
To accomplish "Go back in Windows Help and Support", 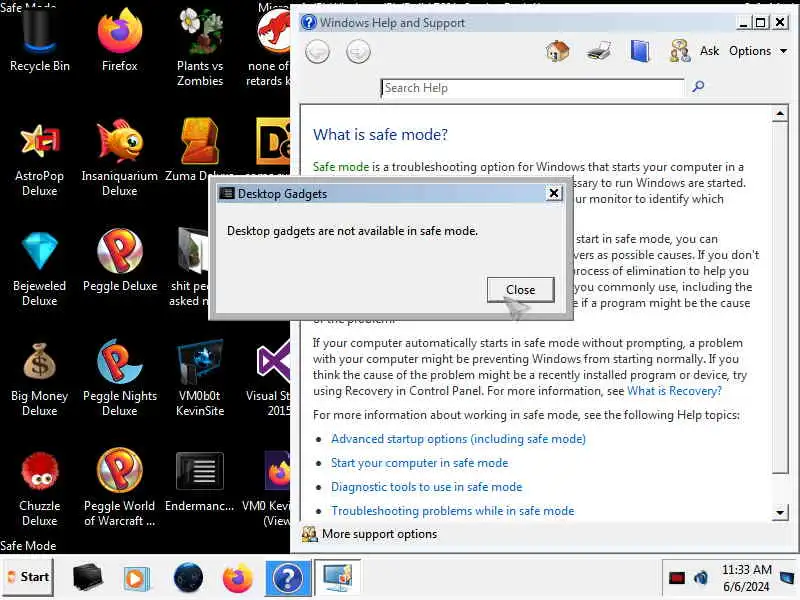I will click(317, 52).
